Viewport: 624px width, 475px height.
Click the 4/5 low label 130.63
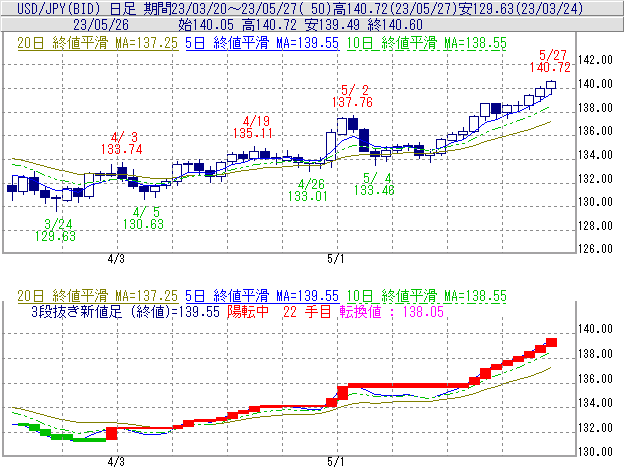coord(144,225)
